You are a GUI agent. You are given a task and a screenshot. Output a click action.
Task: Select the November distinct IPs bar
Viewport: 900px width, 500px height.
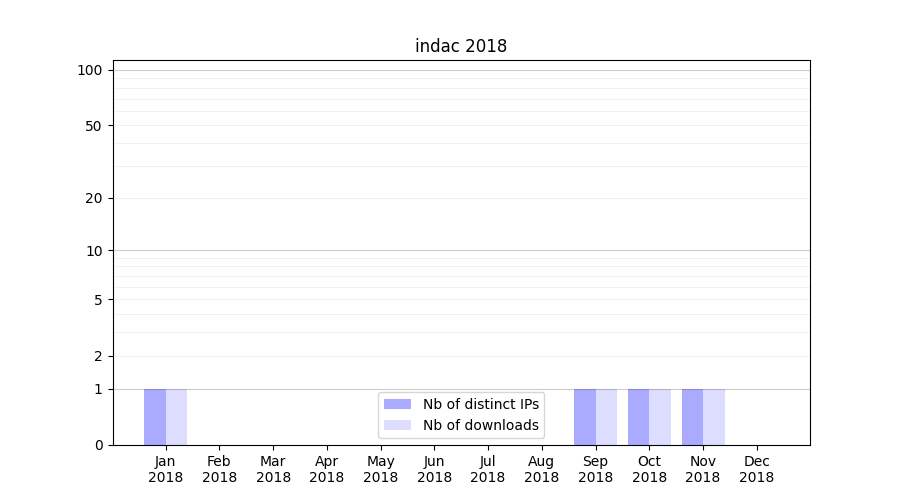click(x=692, y=417)
